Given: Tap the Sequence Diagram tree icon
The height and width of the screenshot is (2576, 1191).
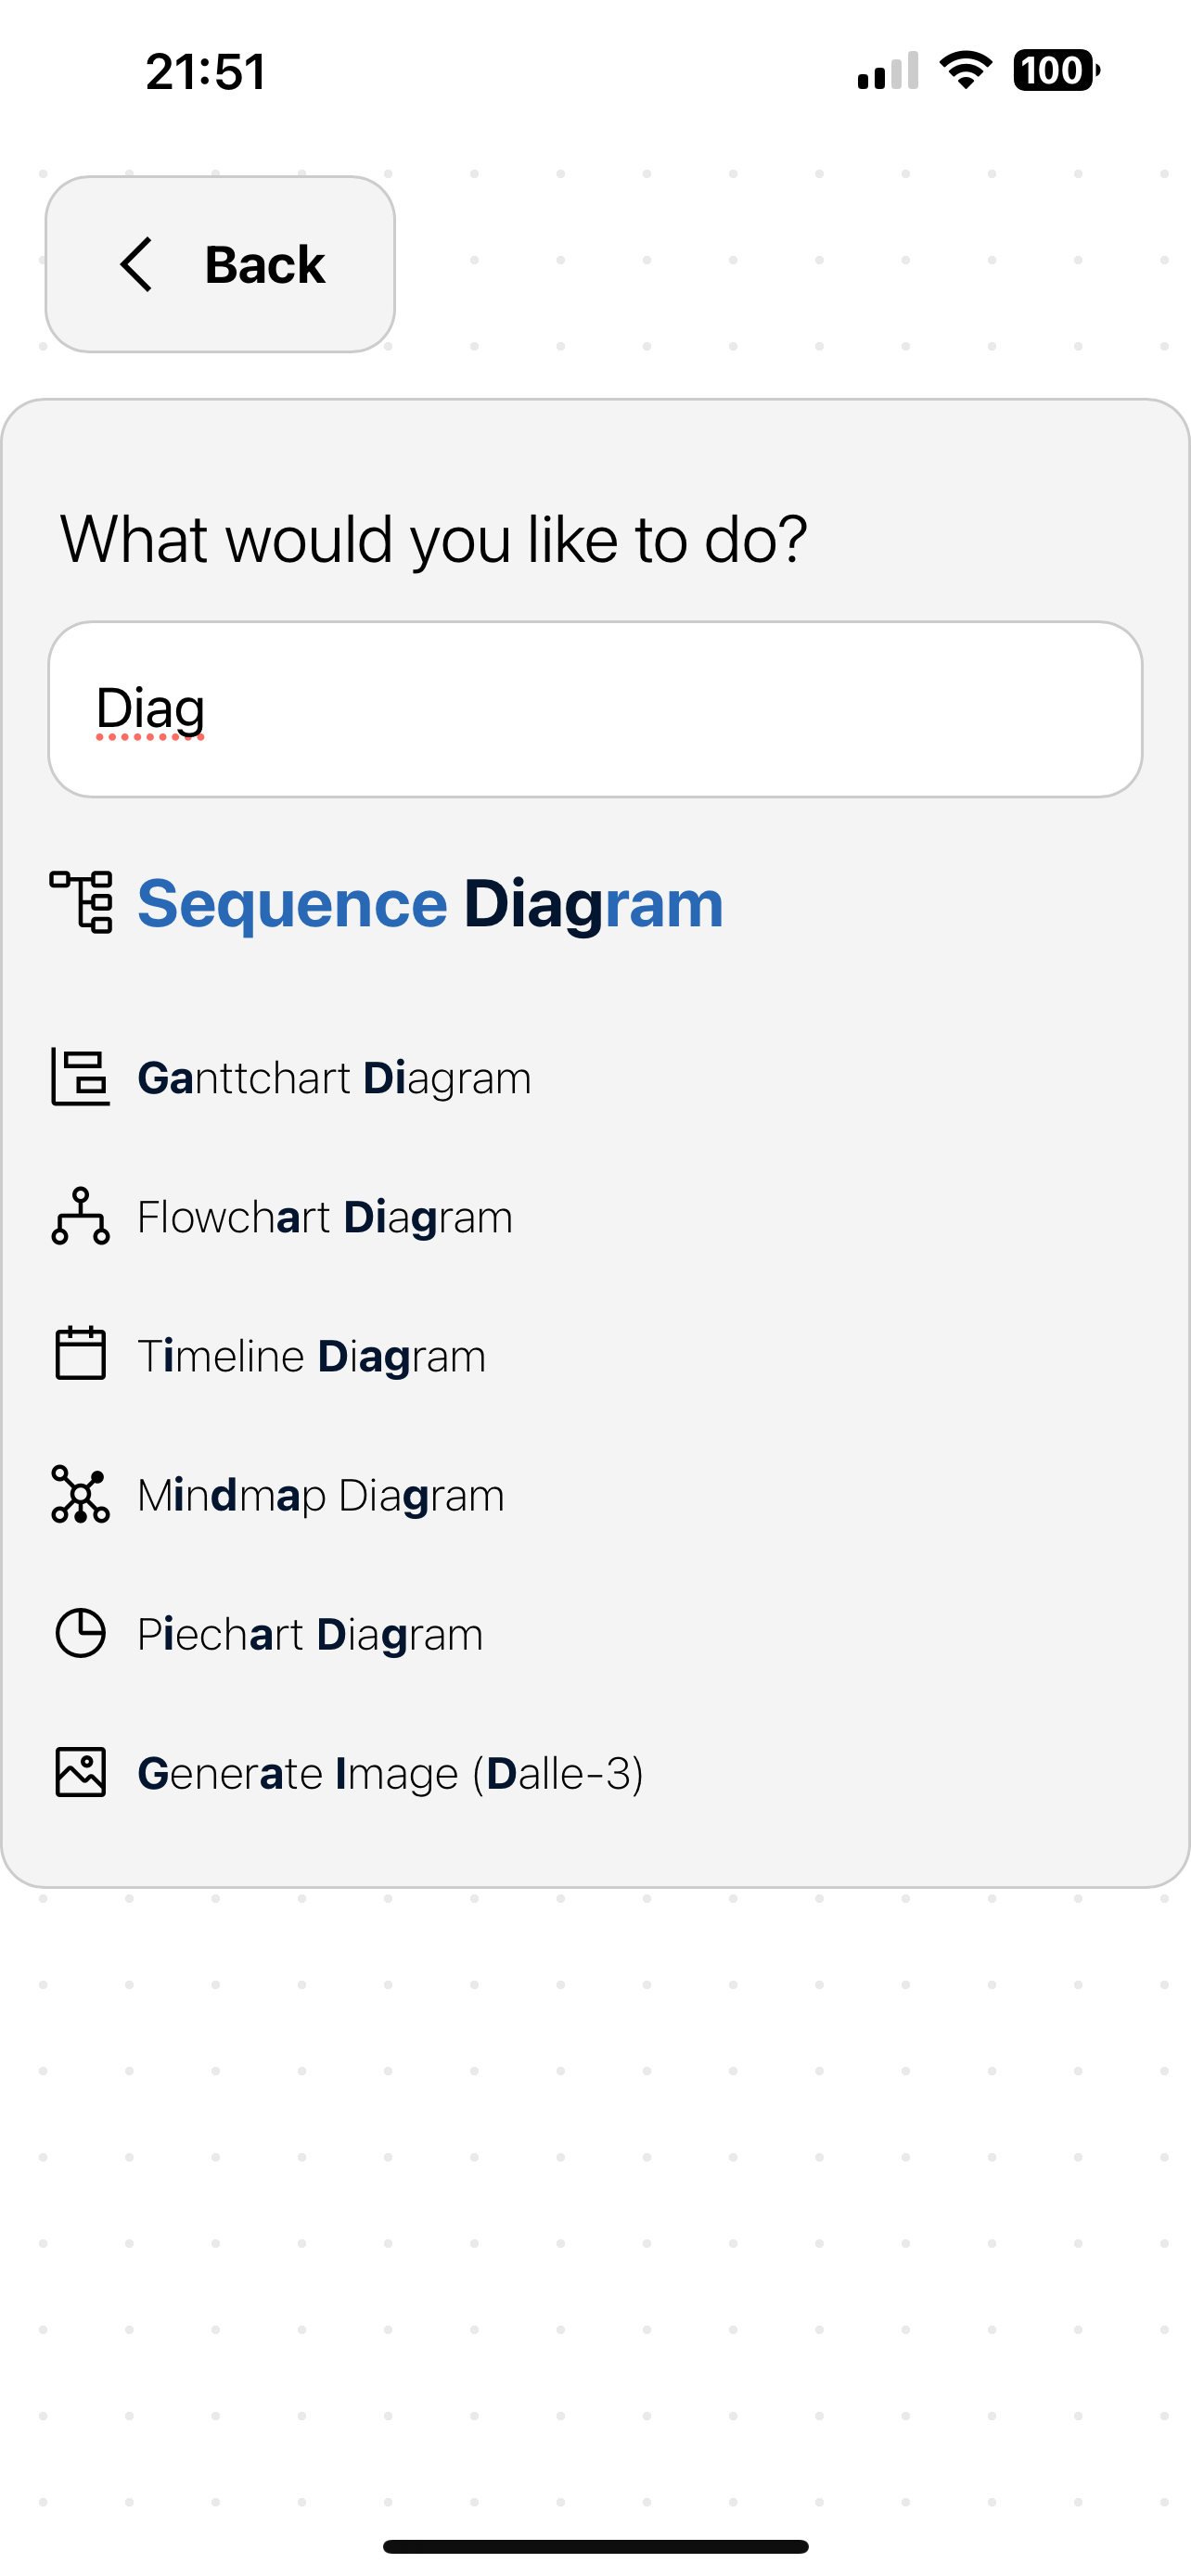Looking at the screenshot, I should [x=81, y=902].
